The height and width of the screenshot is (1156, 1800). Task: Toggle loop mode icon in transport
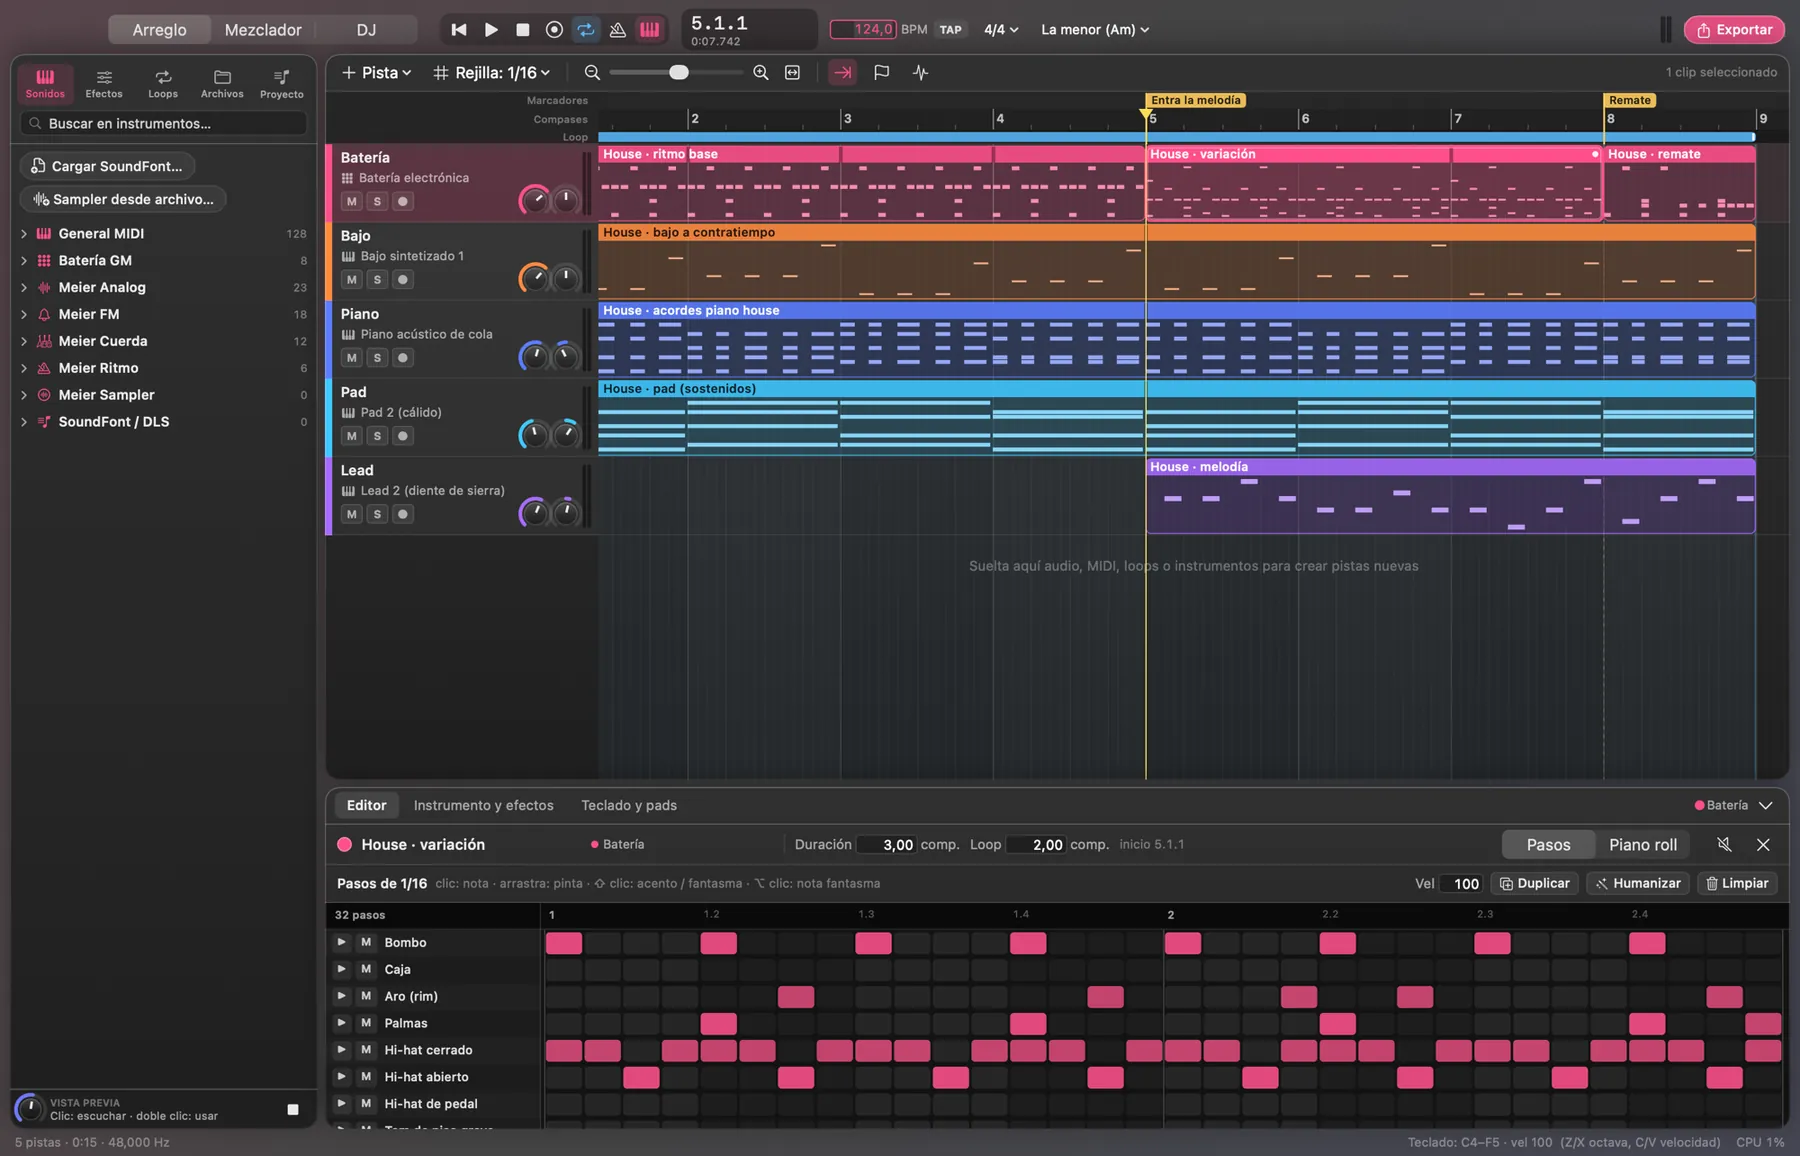[586, 30]
